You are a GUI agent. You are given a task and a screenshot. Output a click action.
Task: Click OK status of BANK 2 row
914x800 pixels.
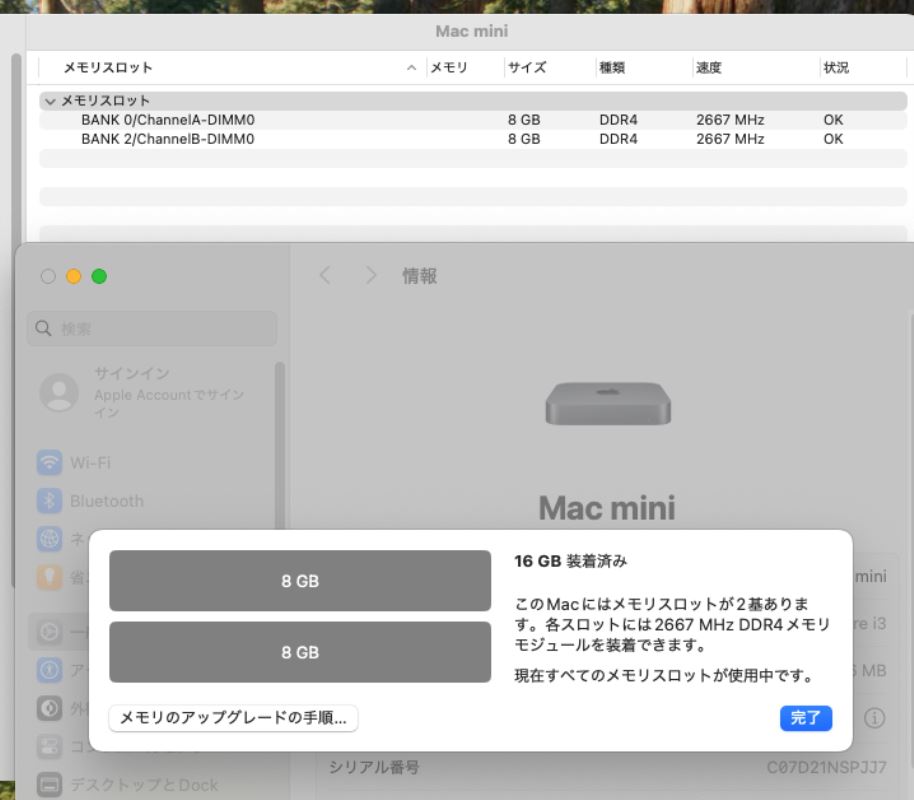click(833, 139)
